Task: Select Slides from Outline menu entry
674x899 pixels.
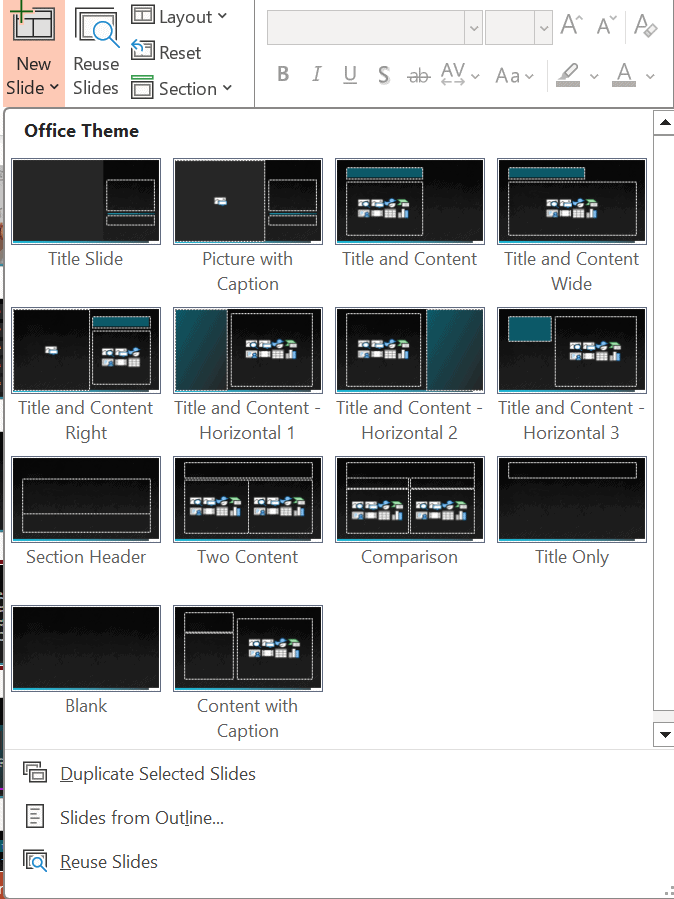Action: point(141,817)
